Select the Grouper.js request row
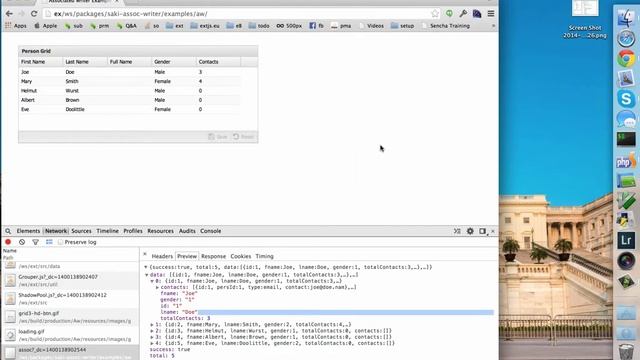Image resolution: width=640 pixels, height=360 pixels. click(70, 280)
